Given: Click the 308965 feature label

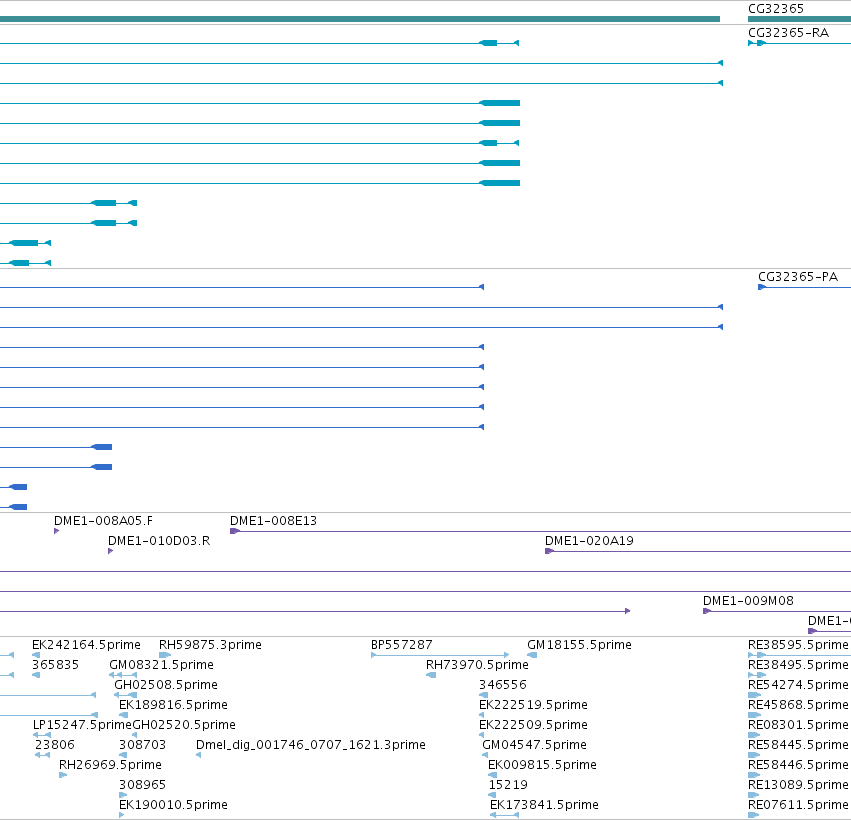Looking at the screenshot, I should 142,785.
